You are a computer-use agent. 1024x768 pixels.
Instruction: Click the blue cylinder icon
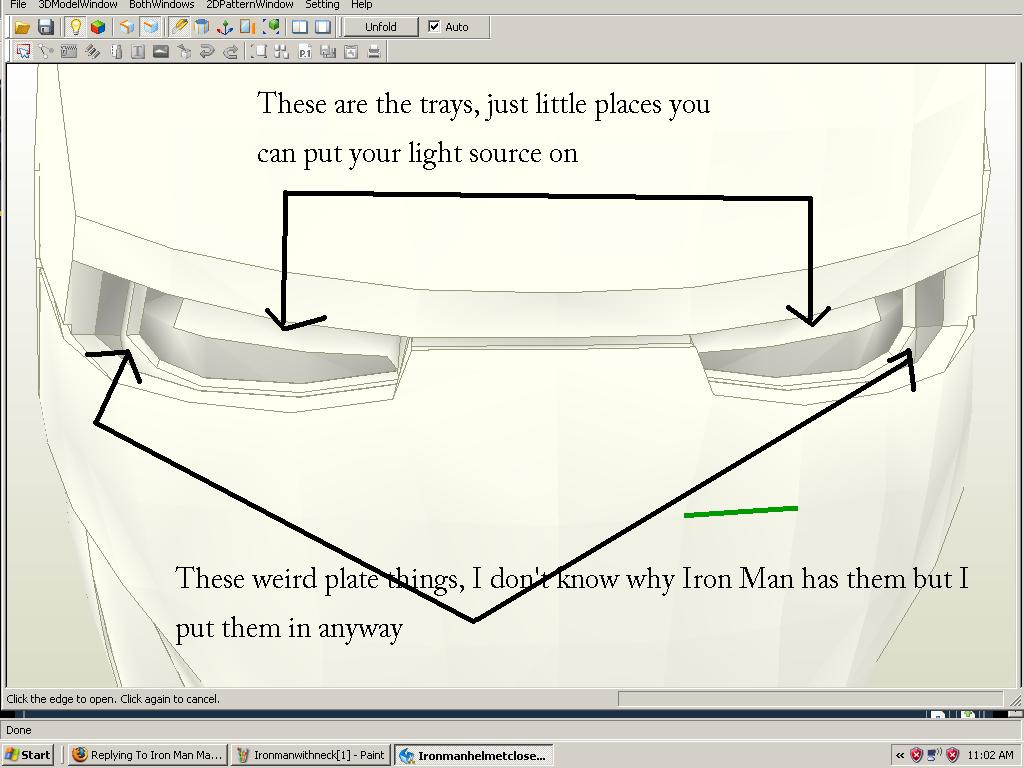click(x=202, y=27)
